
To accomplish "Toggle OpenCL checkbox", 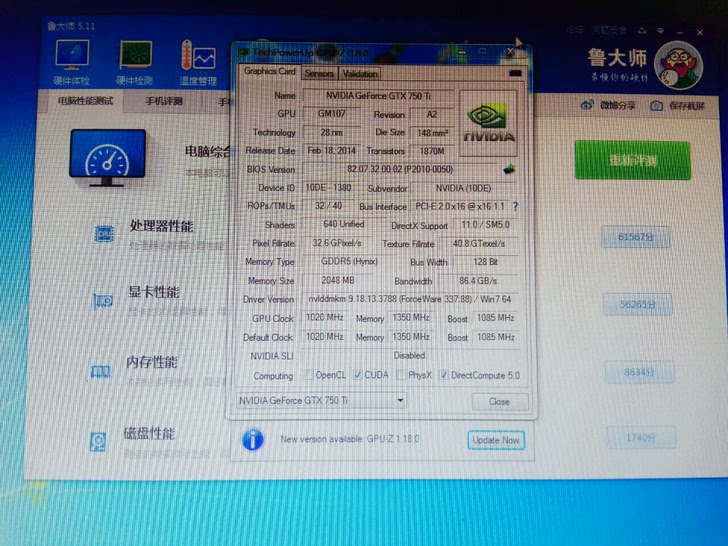I will [x=308, y=375].
